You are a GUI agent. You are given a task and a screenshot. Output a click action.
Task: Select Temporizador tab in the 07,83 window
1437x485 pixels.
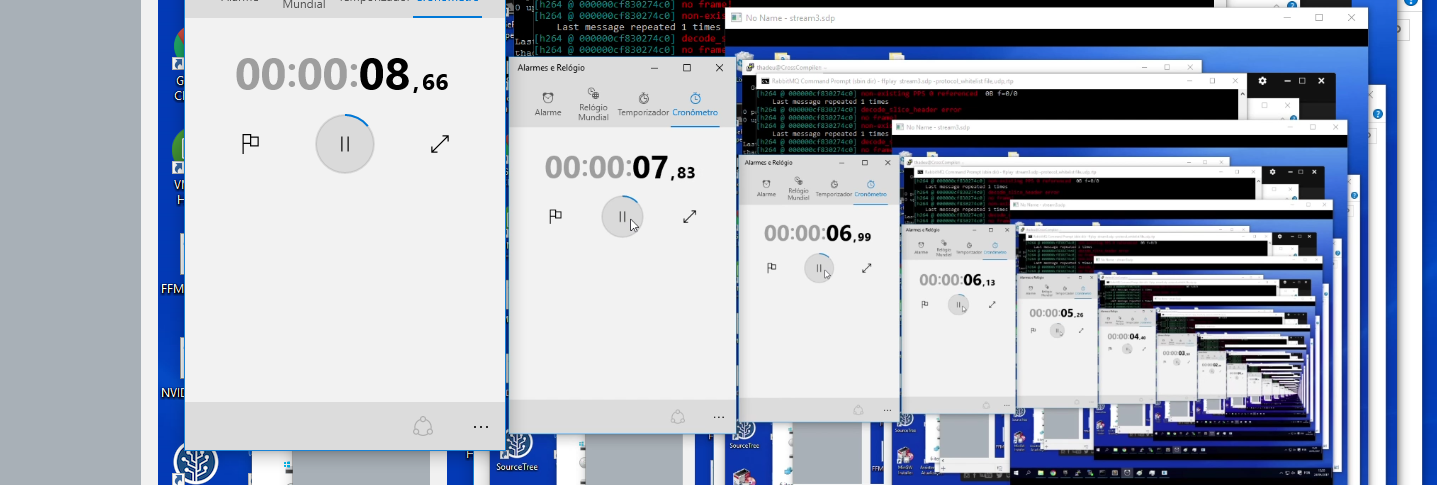(643, 104)
